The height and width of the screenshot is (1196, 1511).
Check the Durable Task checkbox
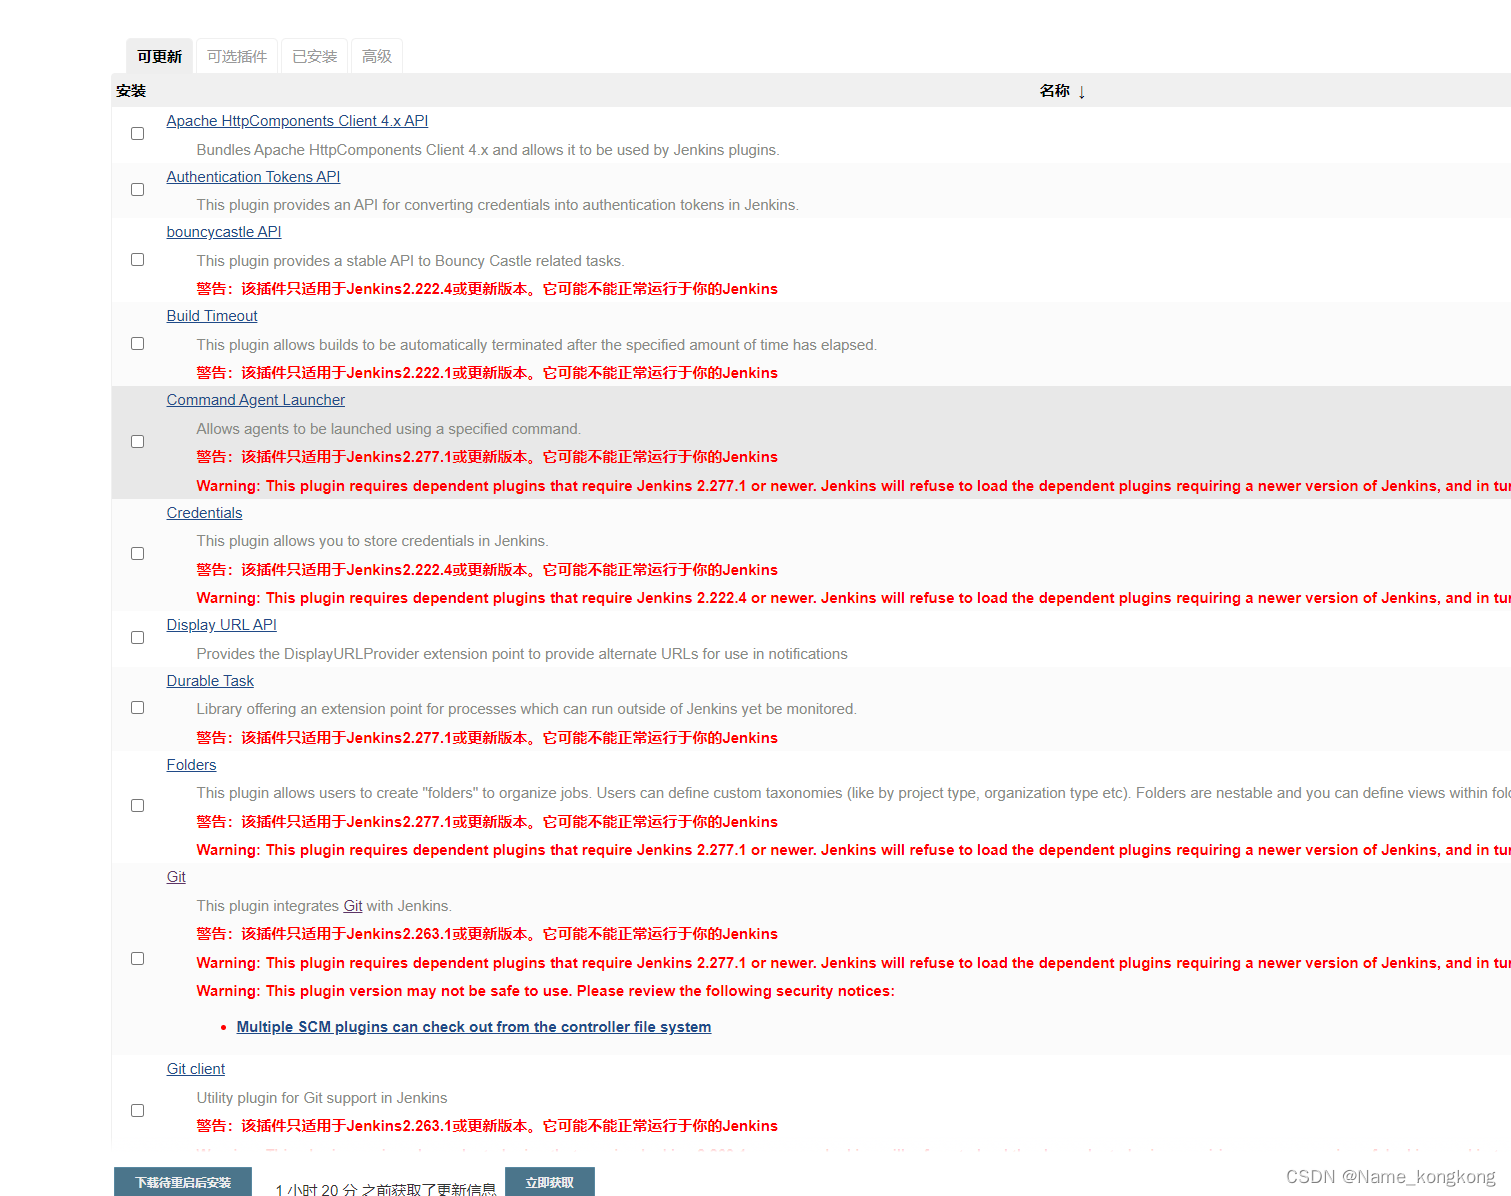coord(137,707)
